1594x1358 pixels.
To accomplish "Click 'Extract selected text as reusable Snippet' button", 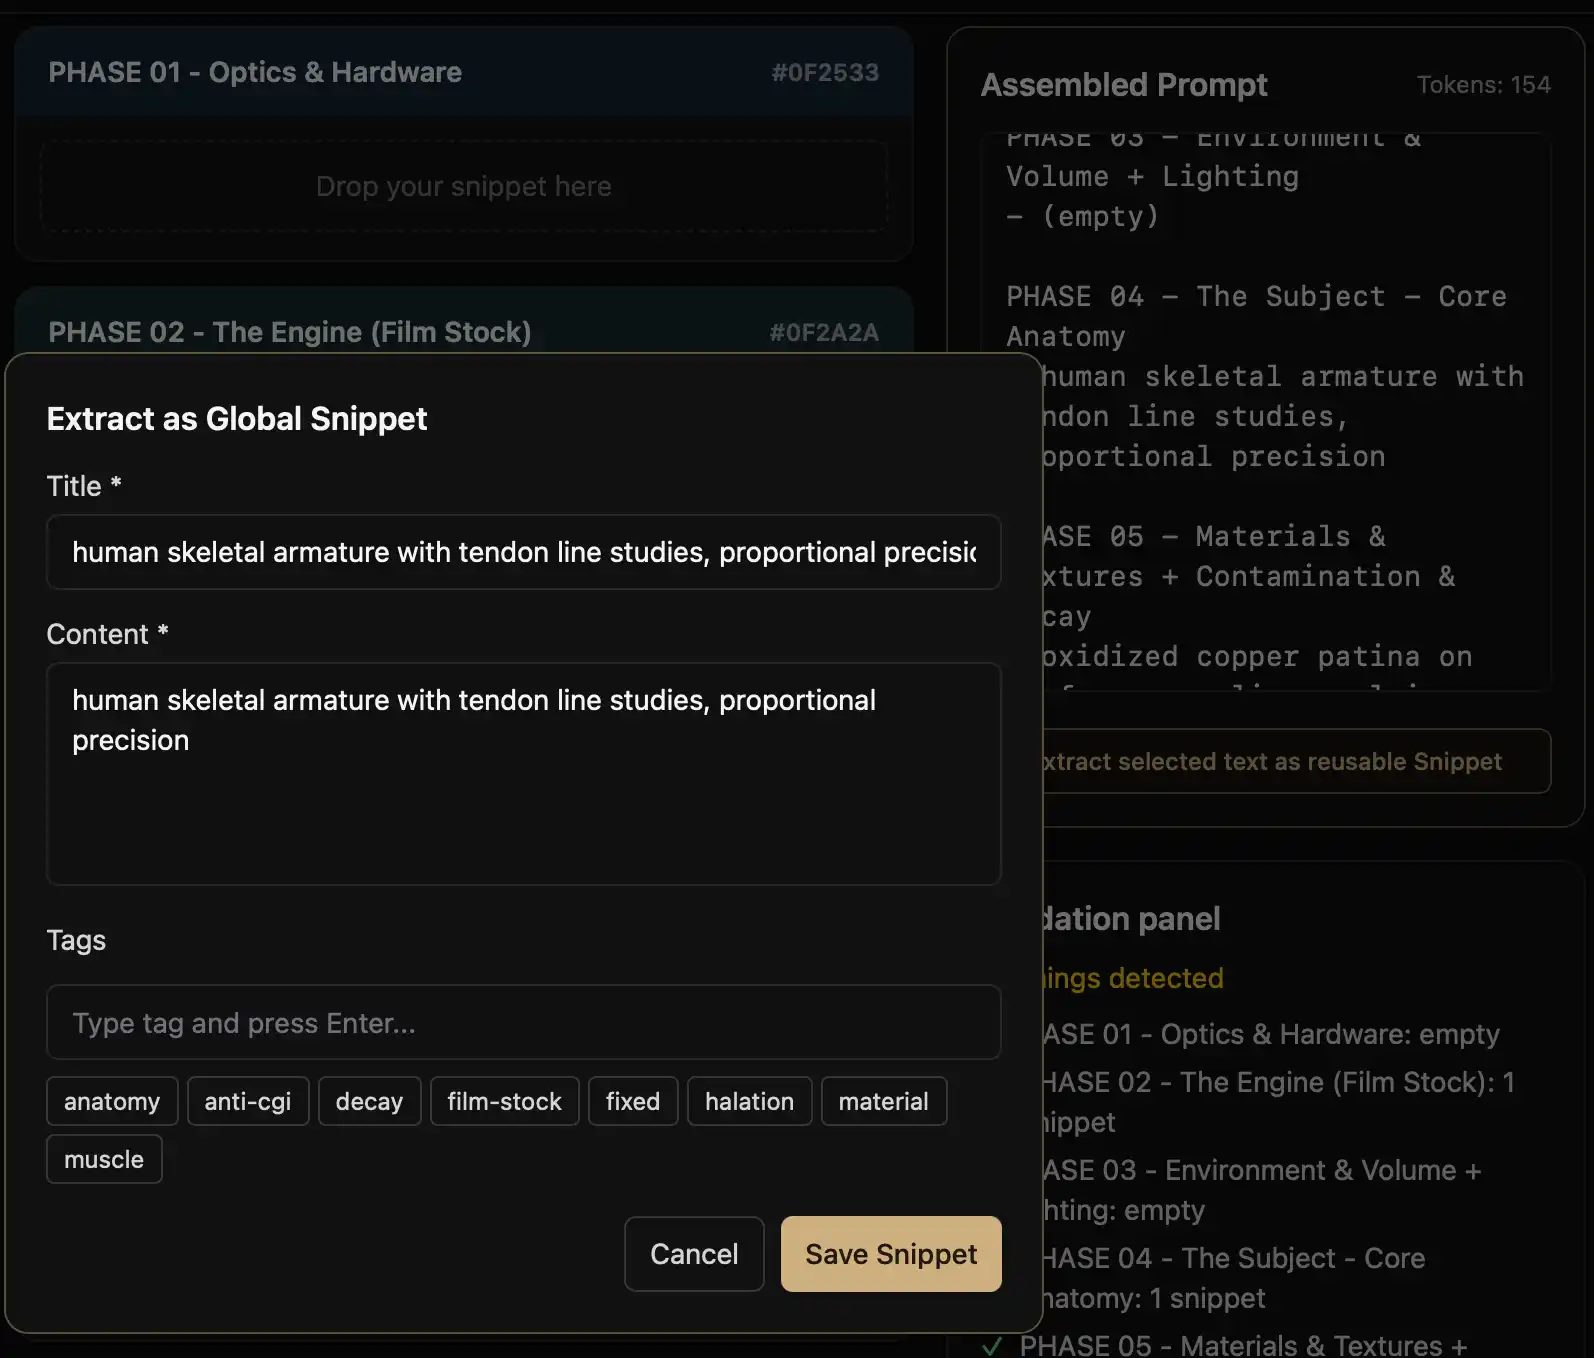I will (x=1296, y=761).
